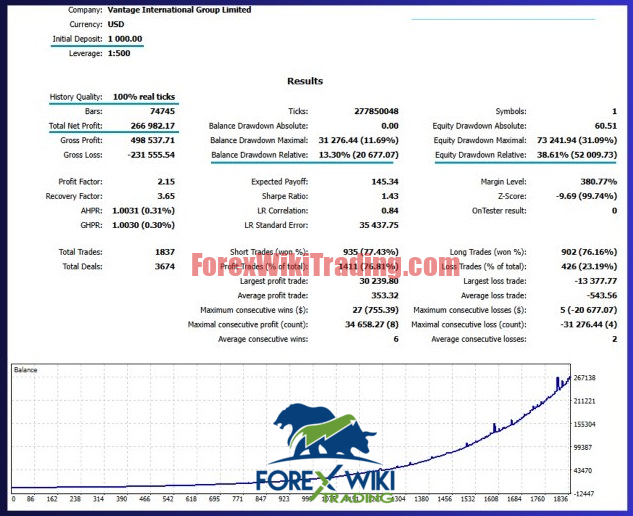The height and width of the screenshot is (516, 633).
Task: Select Short Trades value 935 (77.43%)
Action: [371, 252]
